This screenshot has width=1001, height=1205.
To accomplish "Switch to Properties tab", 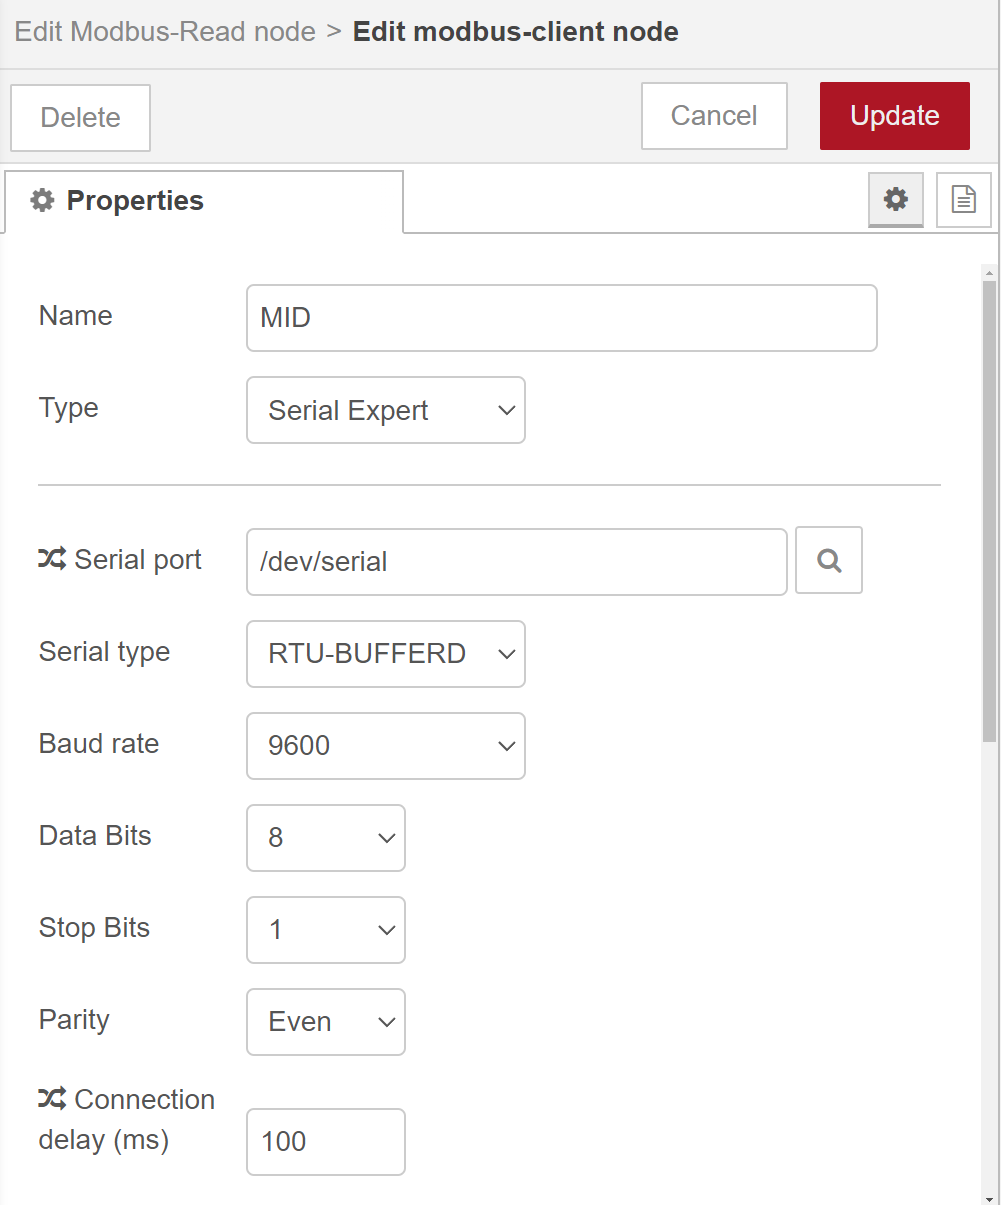I will 204,201.
